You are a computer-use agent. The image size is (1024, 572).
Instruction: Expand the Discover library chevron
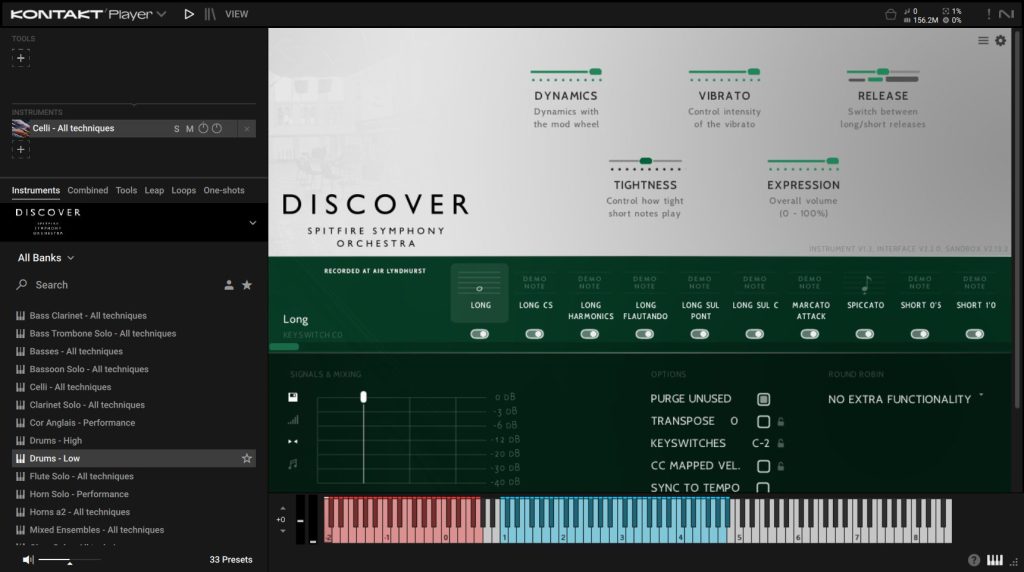pyautogui.click(x=253, y=223)
